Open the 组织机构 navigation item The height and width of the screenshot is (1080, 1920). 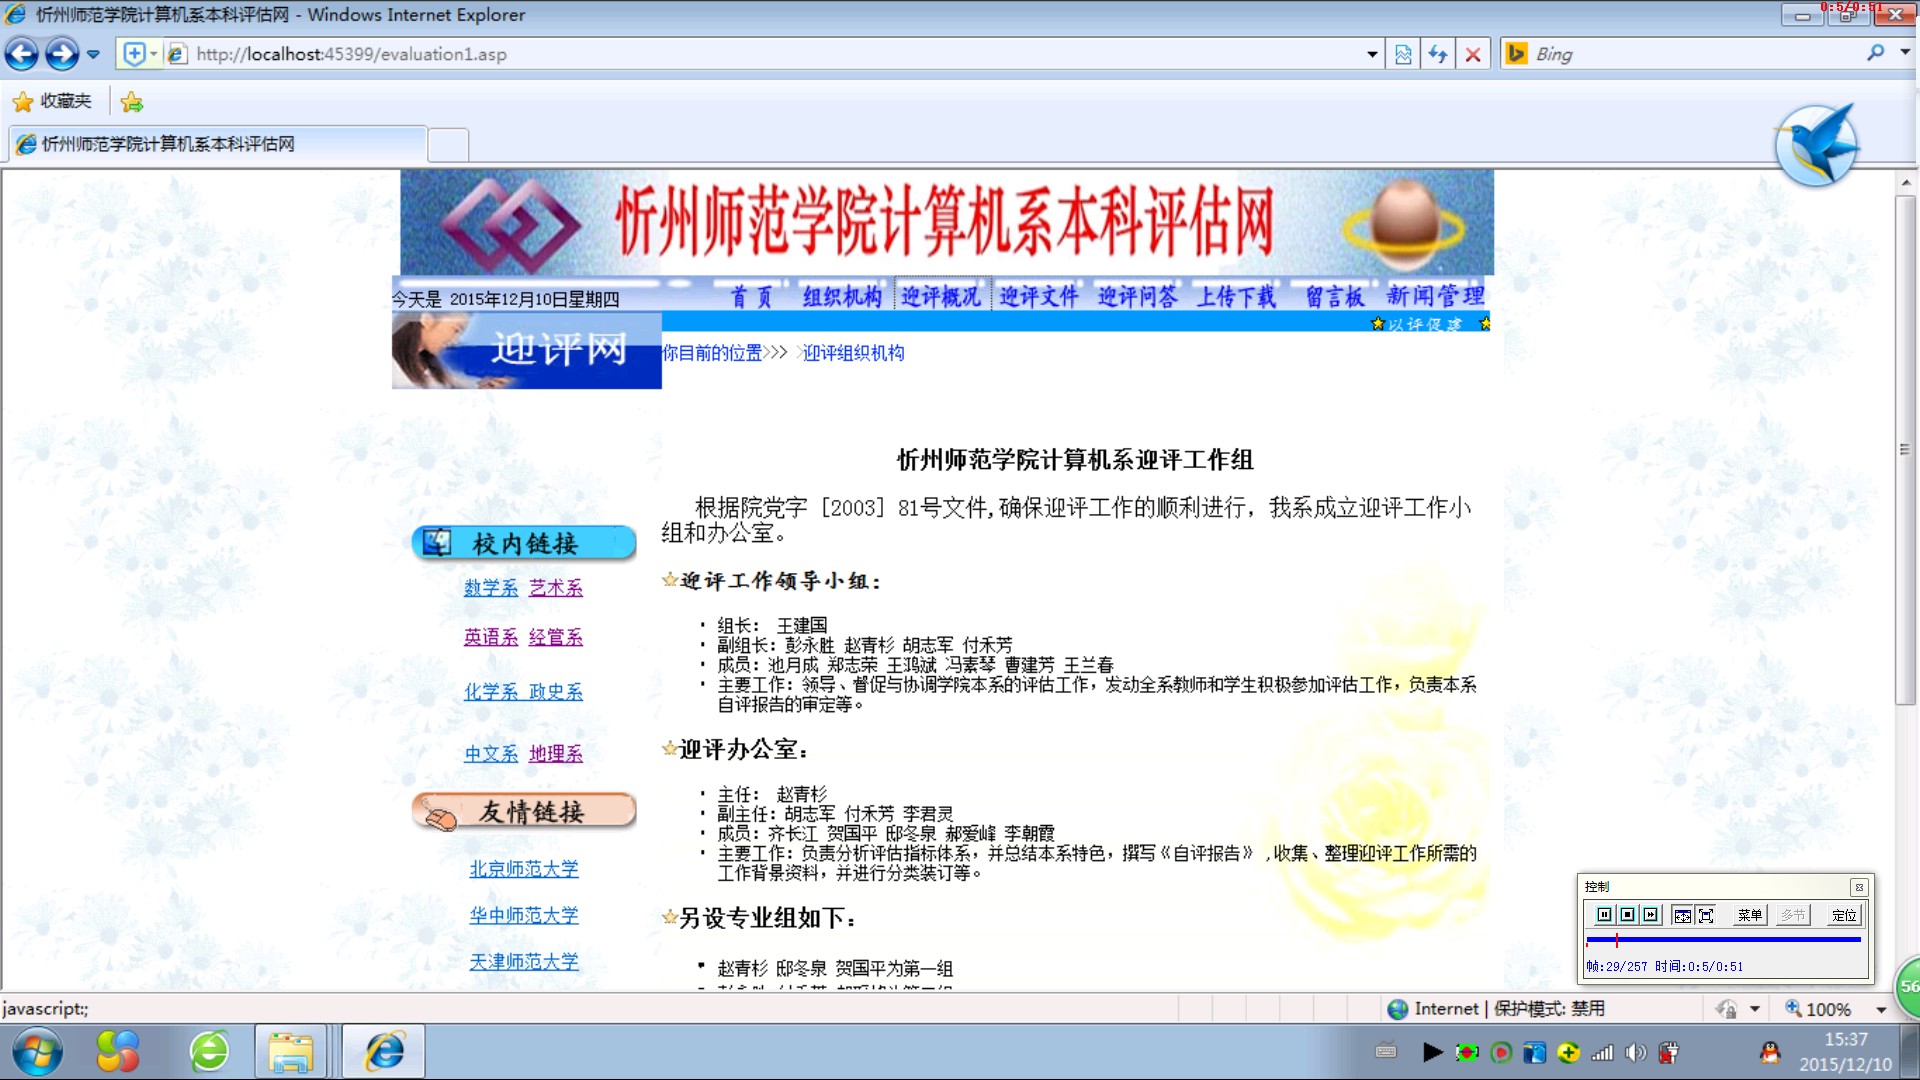[842, 296]
